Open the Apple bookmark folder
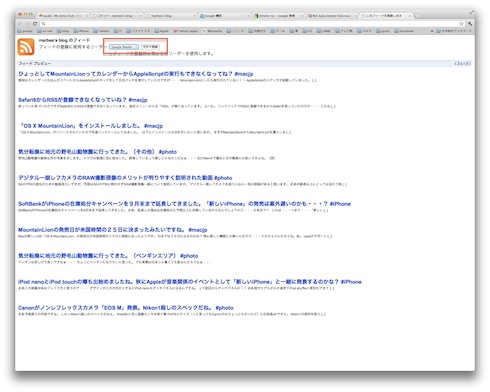The height and width of the screenshot is (392, 490). coord(162,31)
